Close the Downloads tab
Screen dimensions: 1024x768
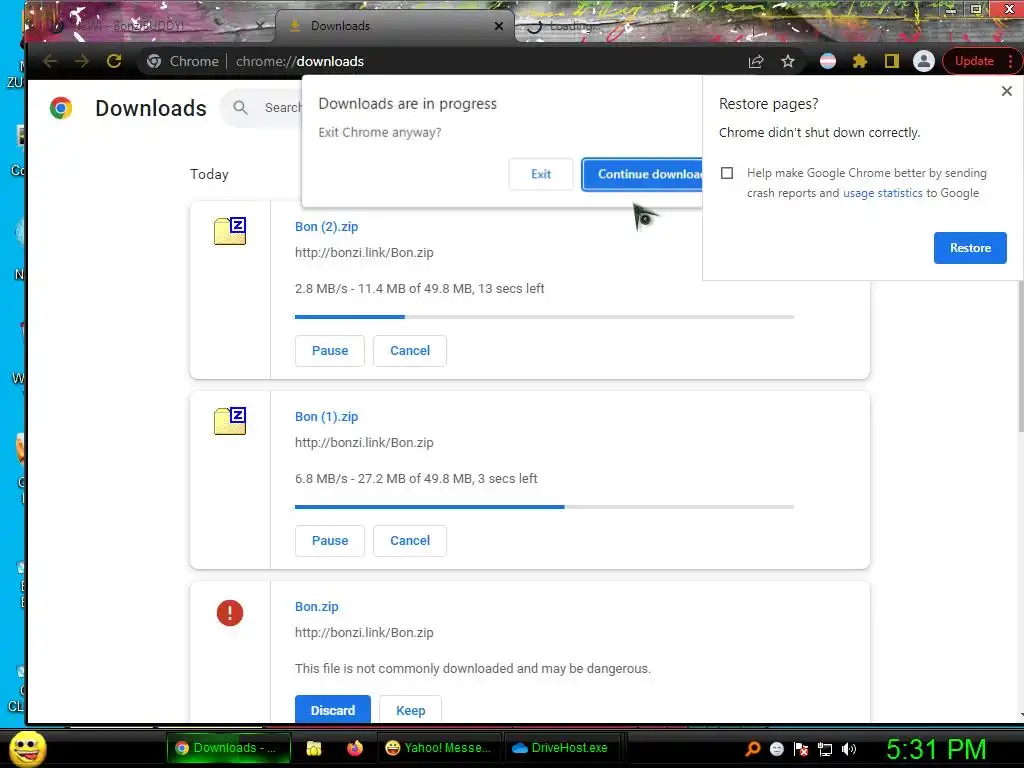(499, 26)
